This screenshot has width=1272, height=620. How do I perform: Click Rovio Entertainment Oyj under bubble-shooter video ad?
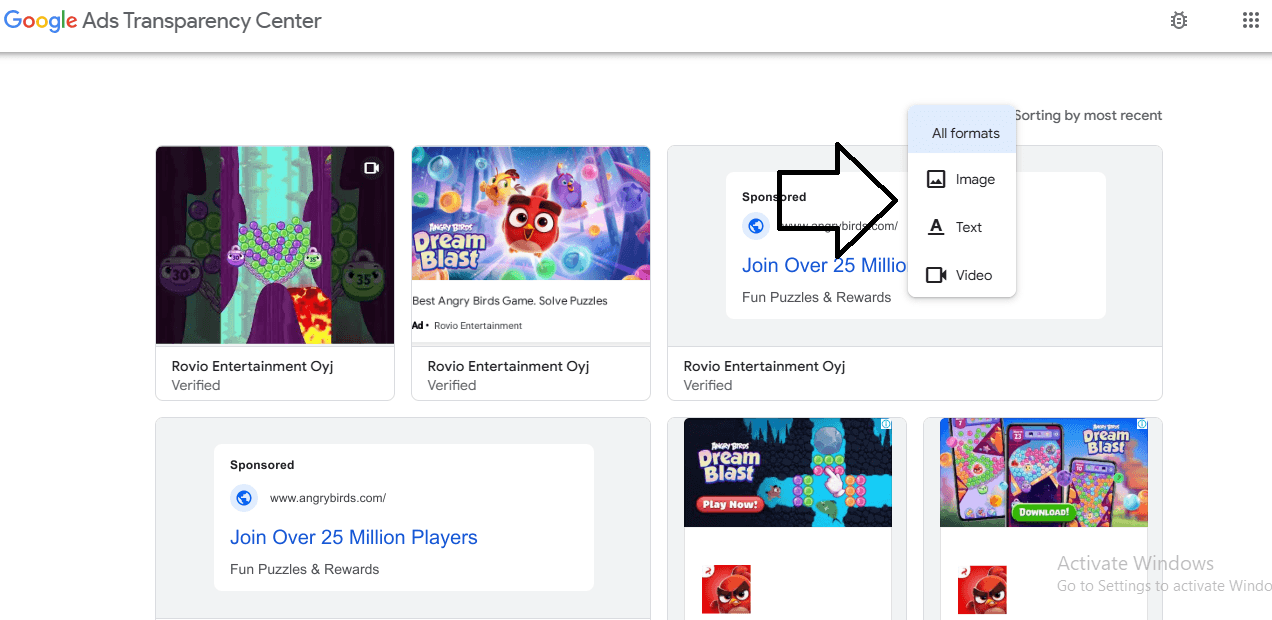coord(252,366)
